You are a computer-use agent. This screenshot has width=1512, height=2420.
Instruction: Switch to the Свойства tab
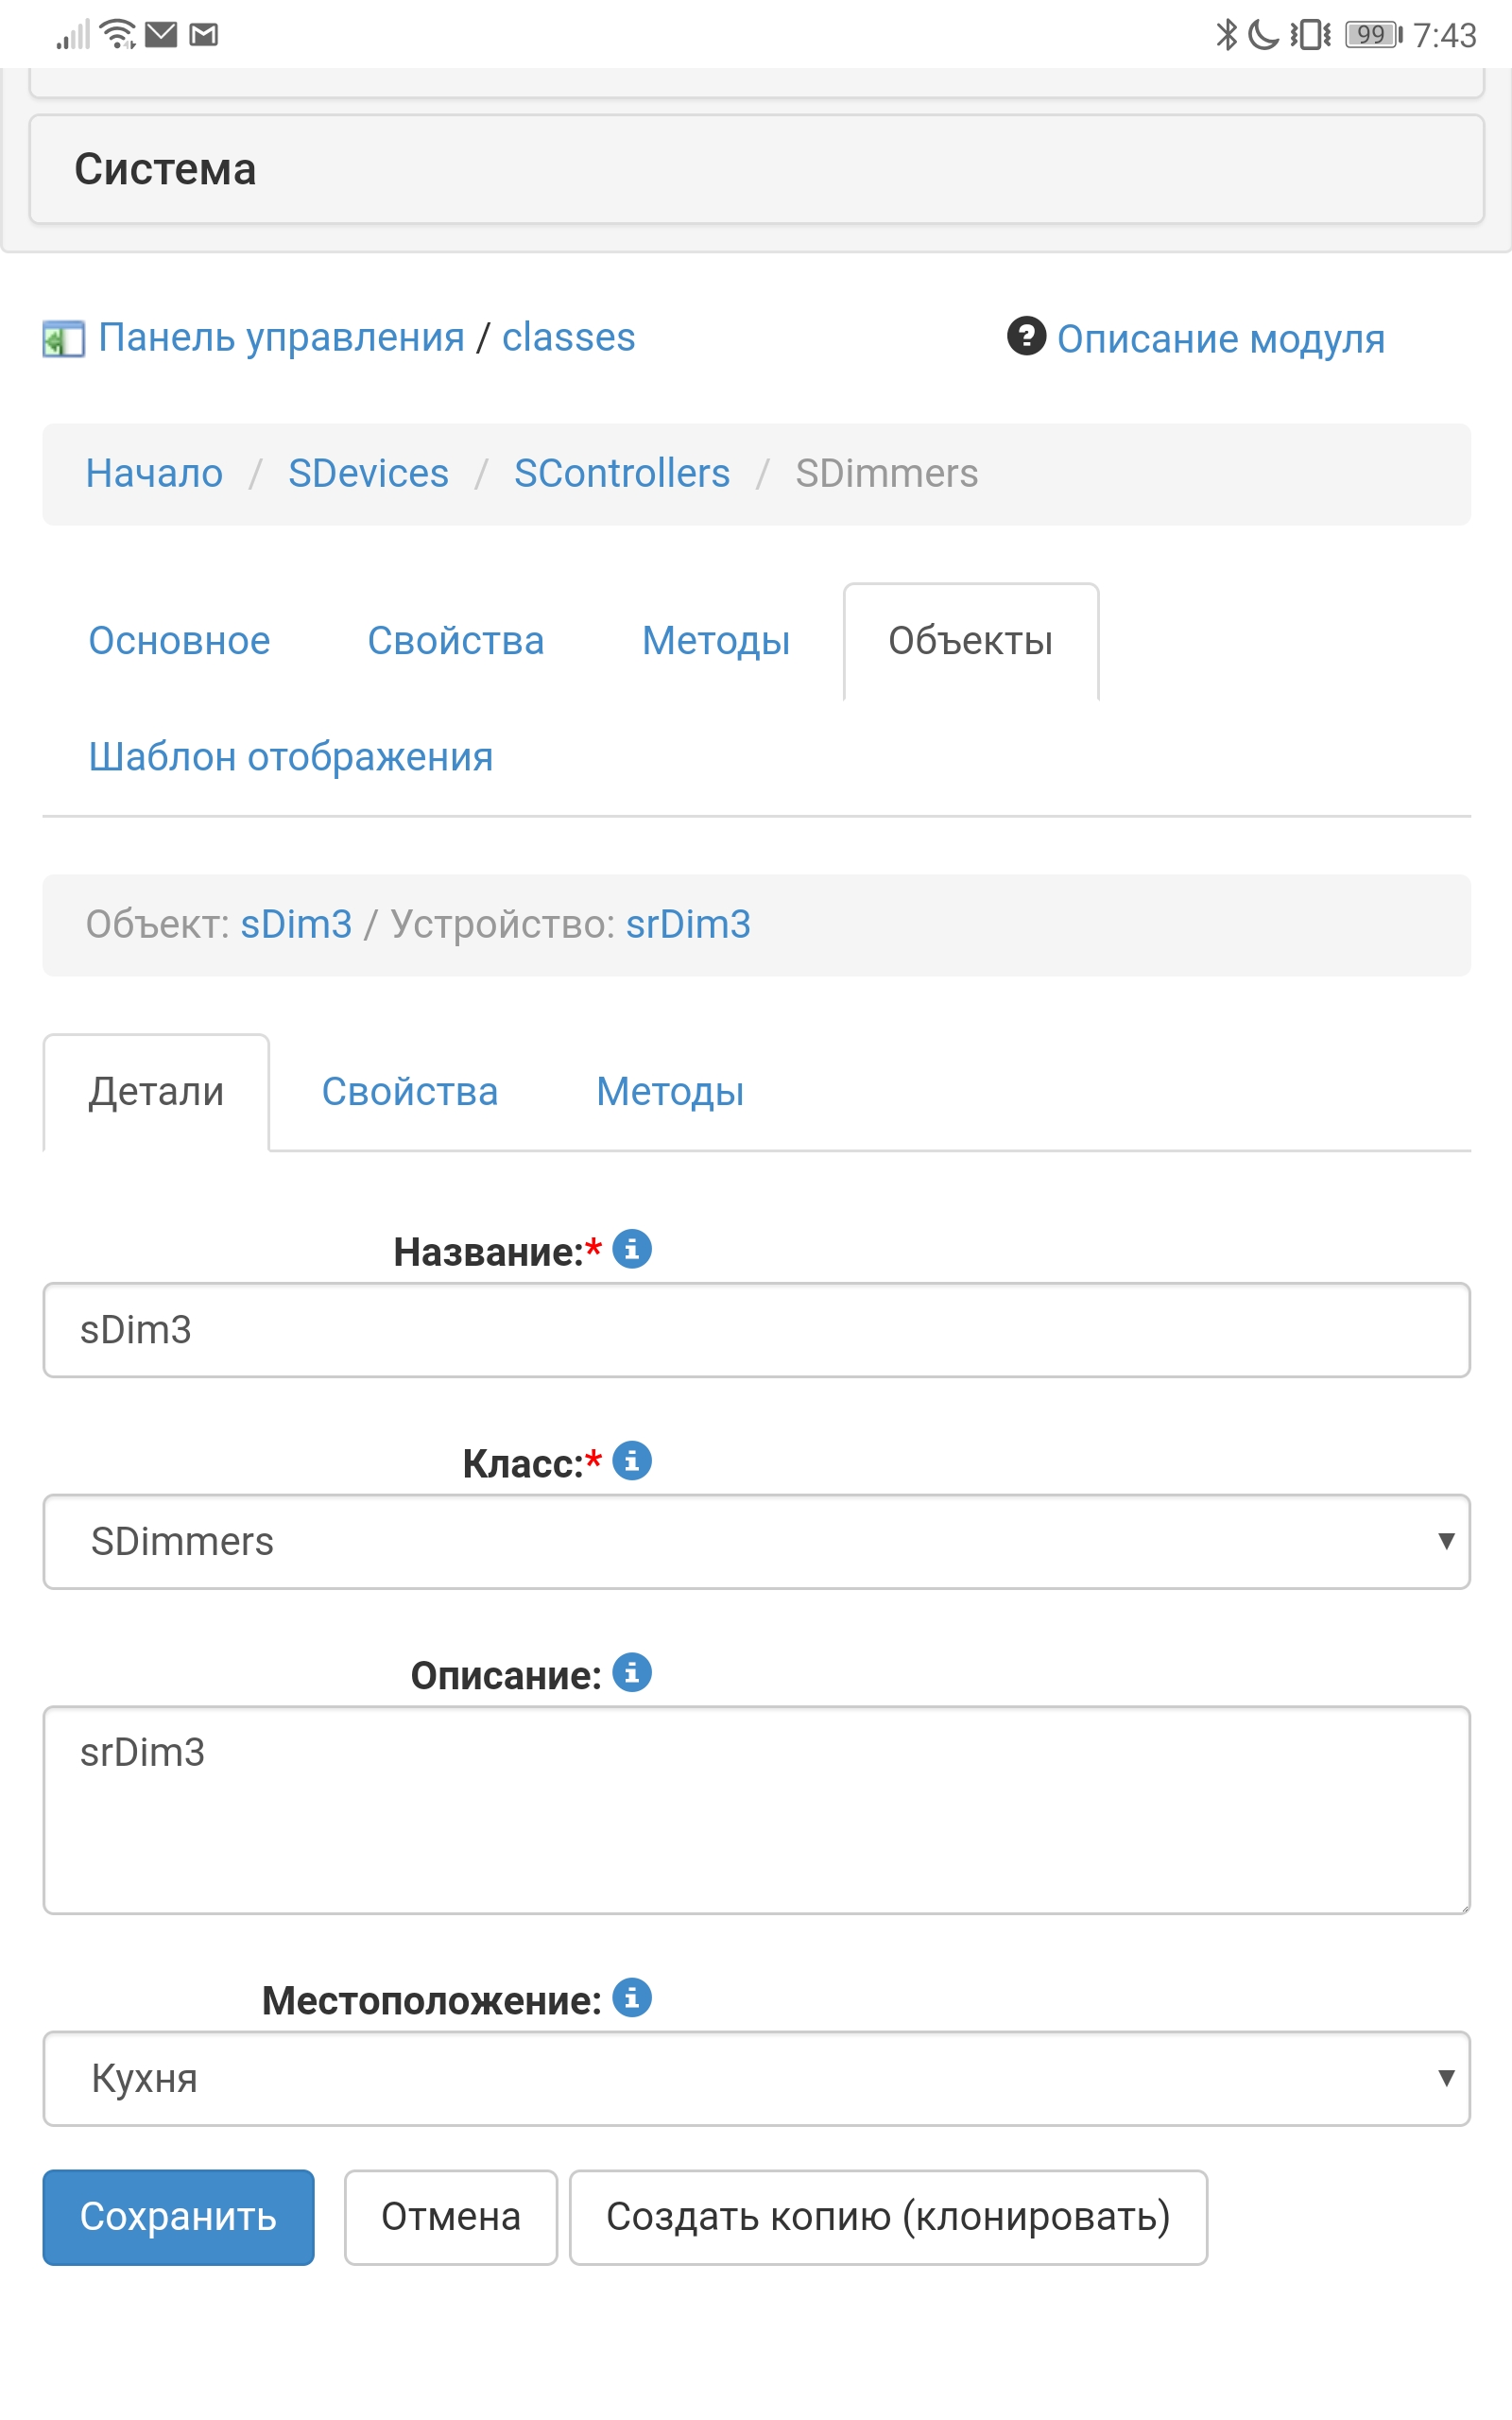(x=457, y=641)
